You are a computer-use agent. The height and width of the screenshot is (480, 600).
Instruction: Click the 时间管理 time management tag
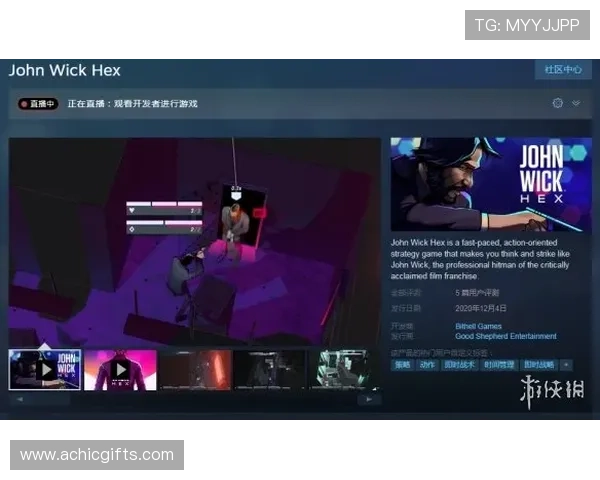click(499, 365)
